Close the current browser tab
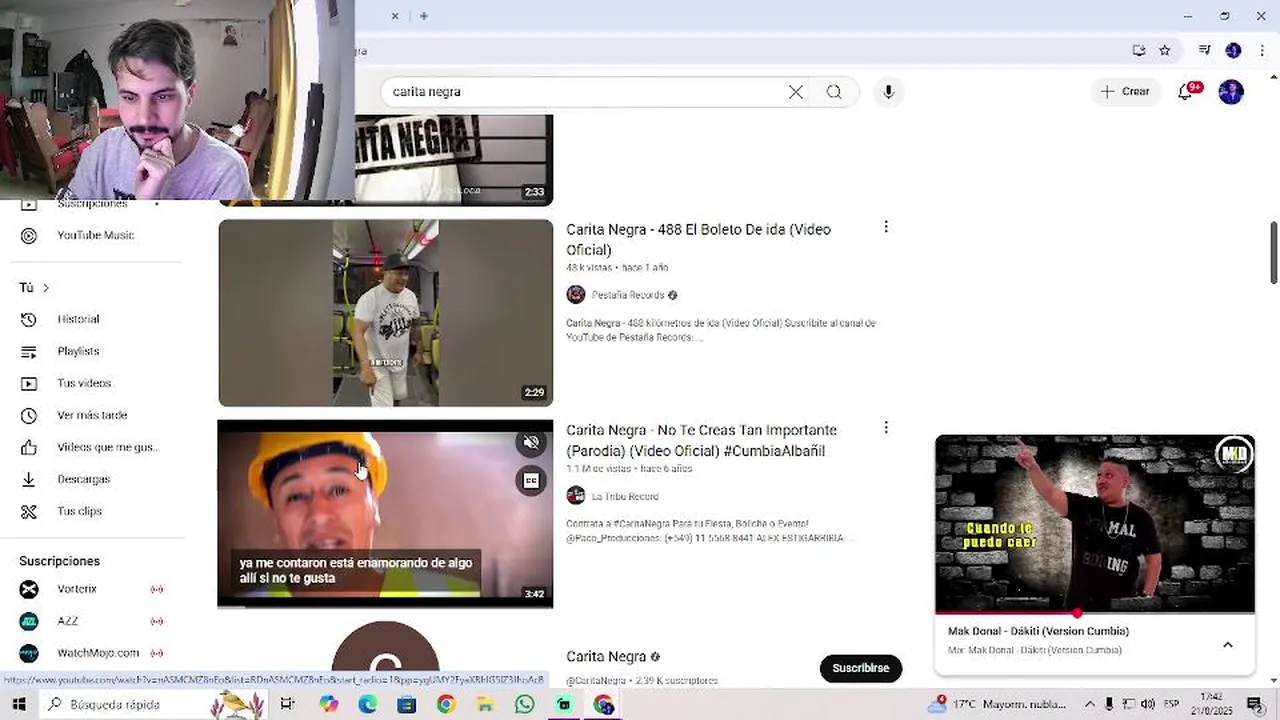Screen dimensions: 1280x720 (x=395, y=16)
